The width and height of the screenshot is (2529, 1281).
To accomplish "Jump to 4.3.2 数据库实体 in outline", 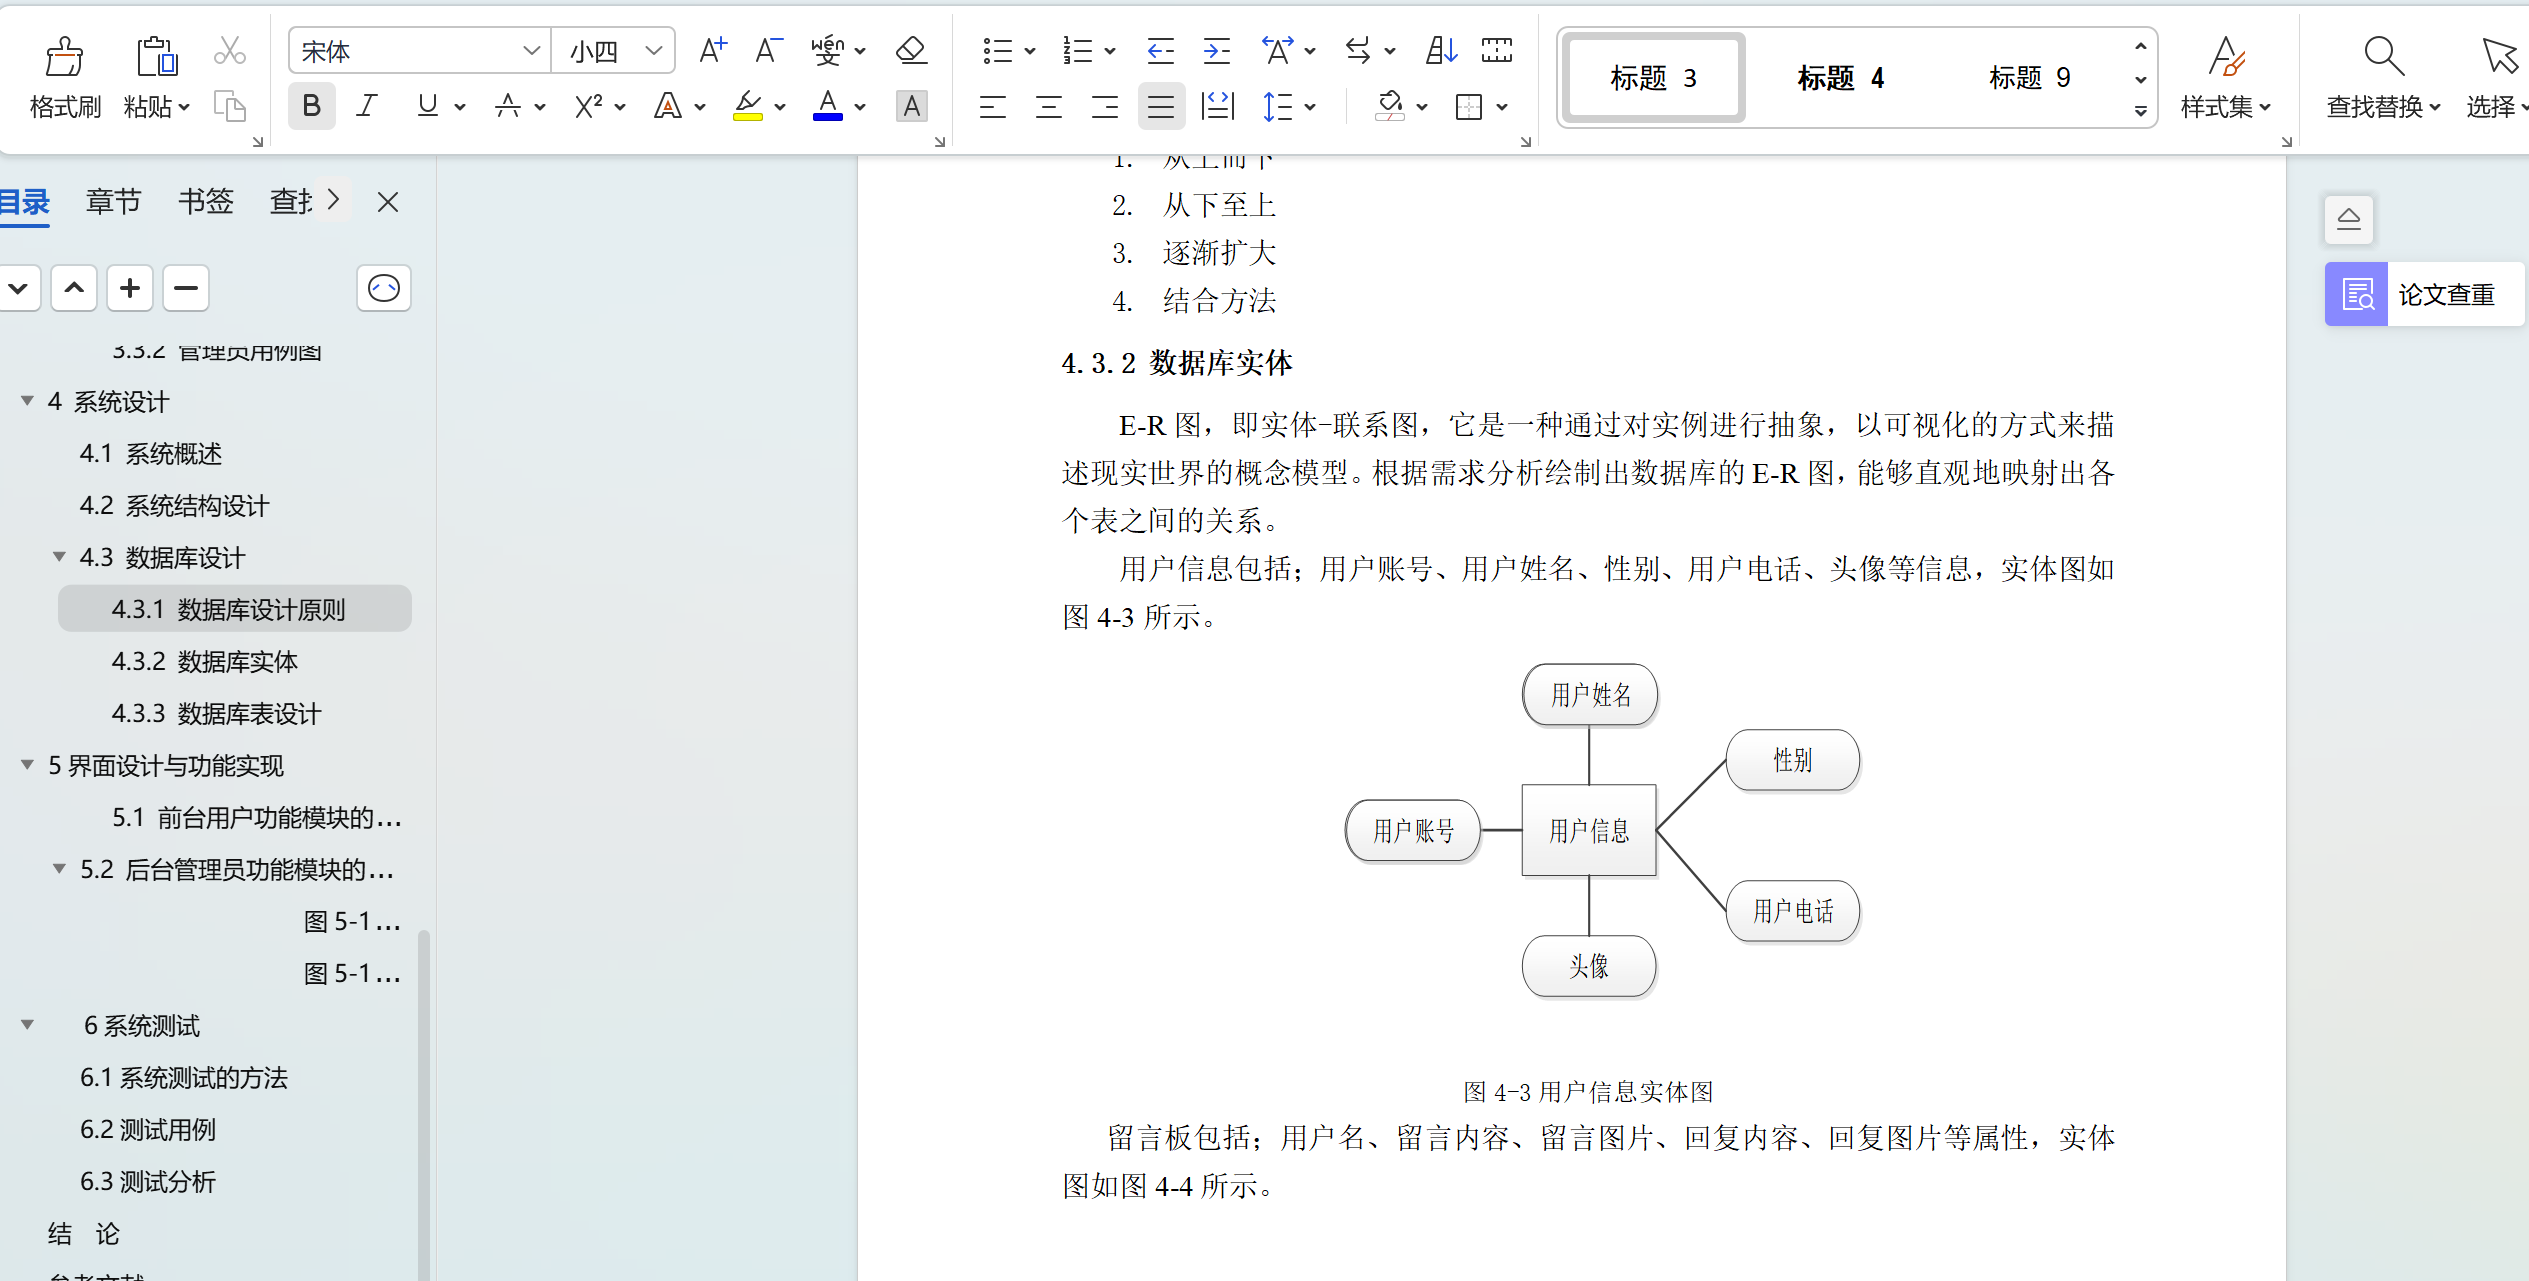I will point(205,661).
